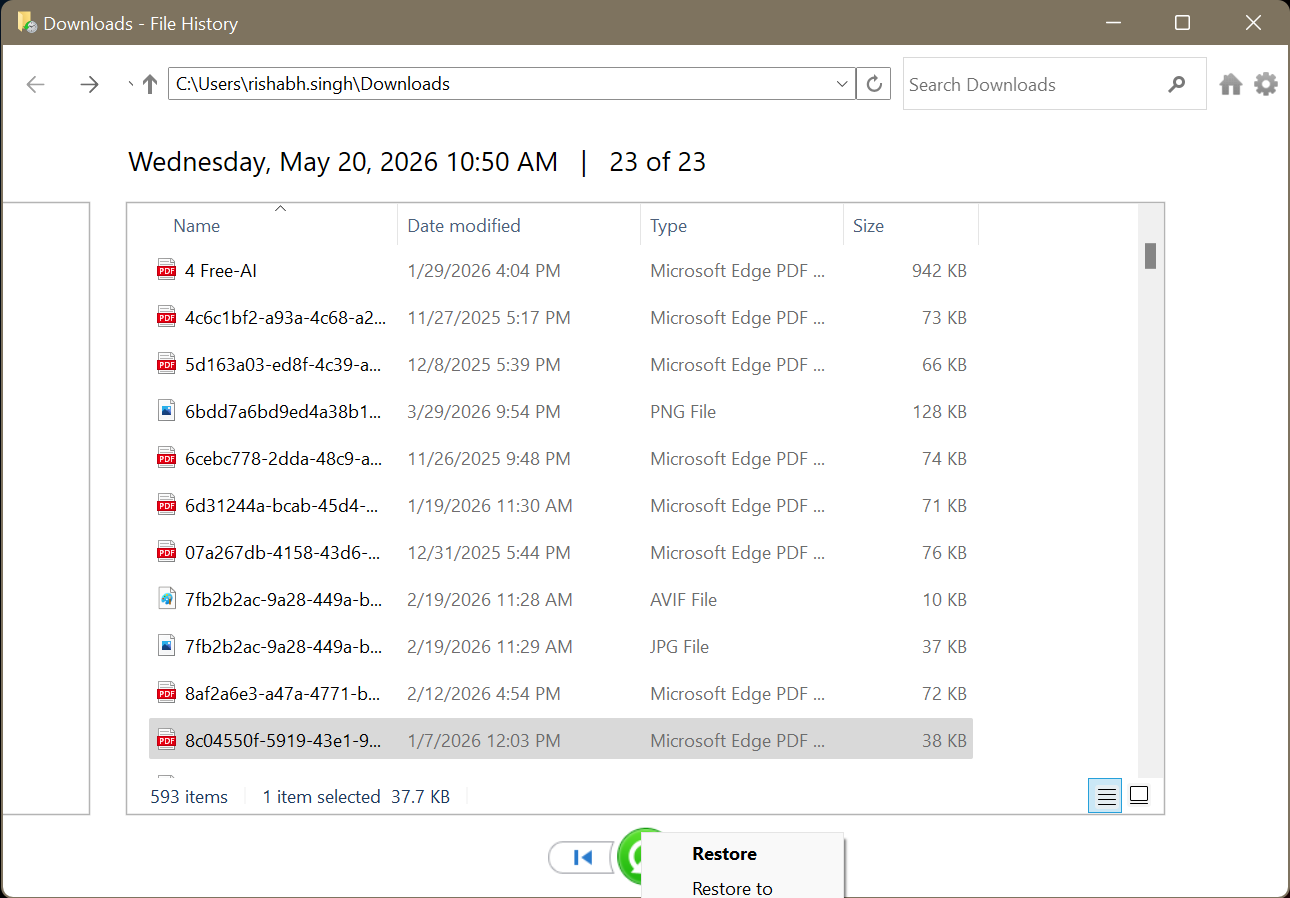Click the AVIF file icon of 7fb2b2ac
Viewport: 1290px width, 898px height.
tap(166, 599)
